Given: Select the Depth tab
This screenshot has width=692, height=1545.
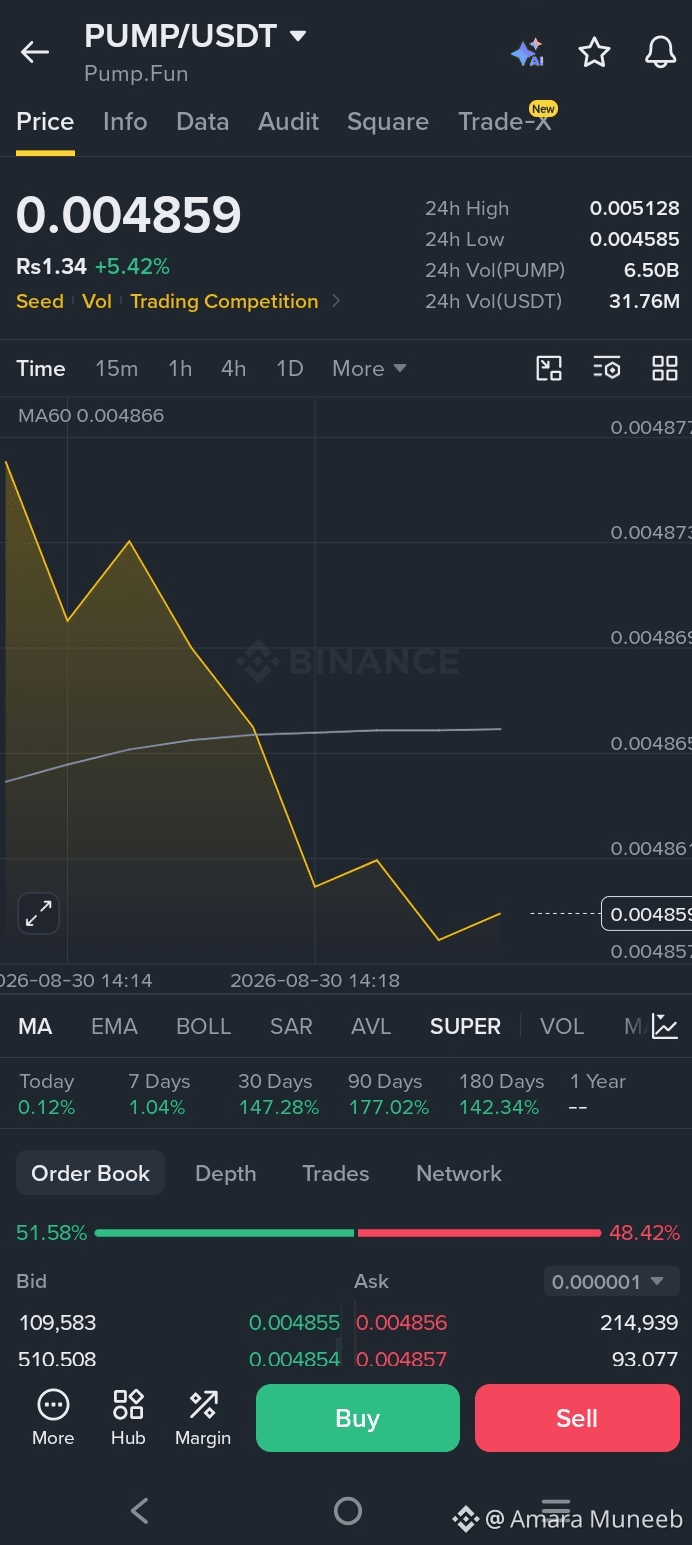Looking at the screenshot, I should click(x=226, y=1173).
